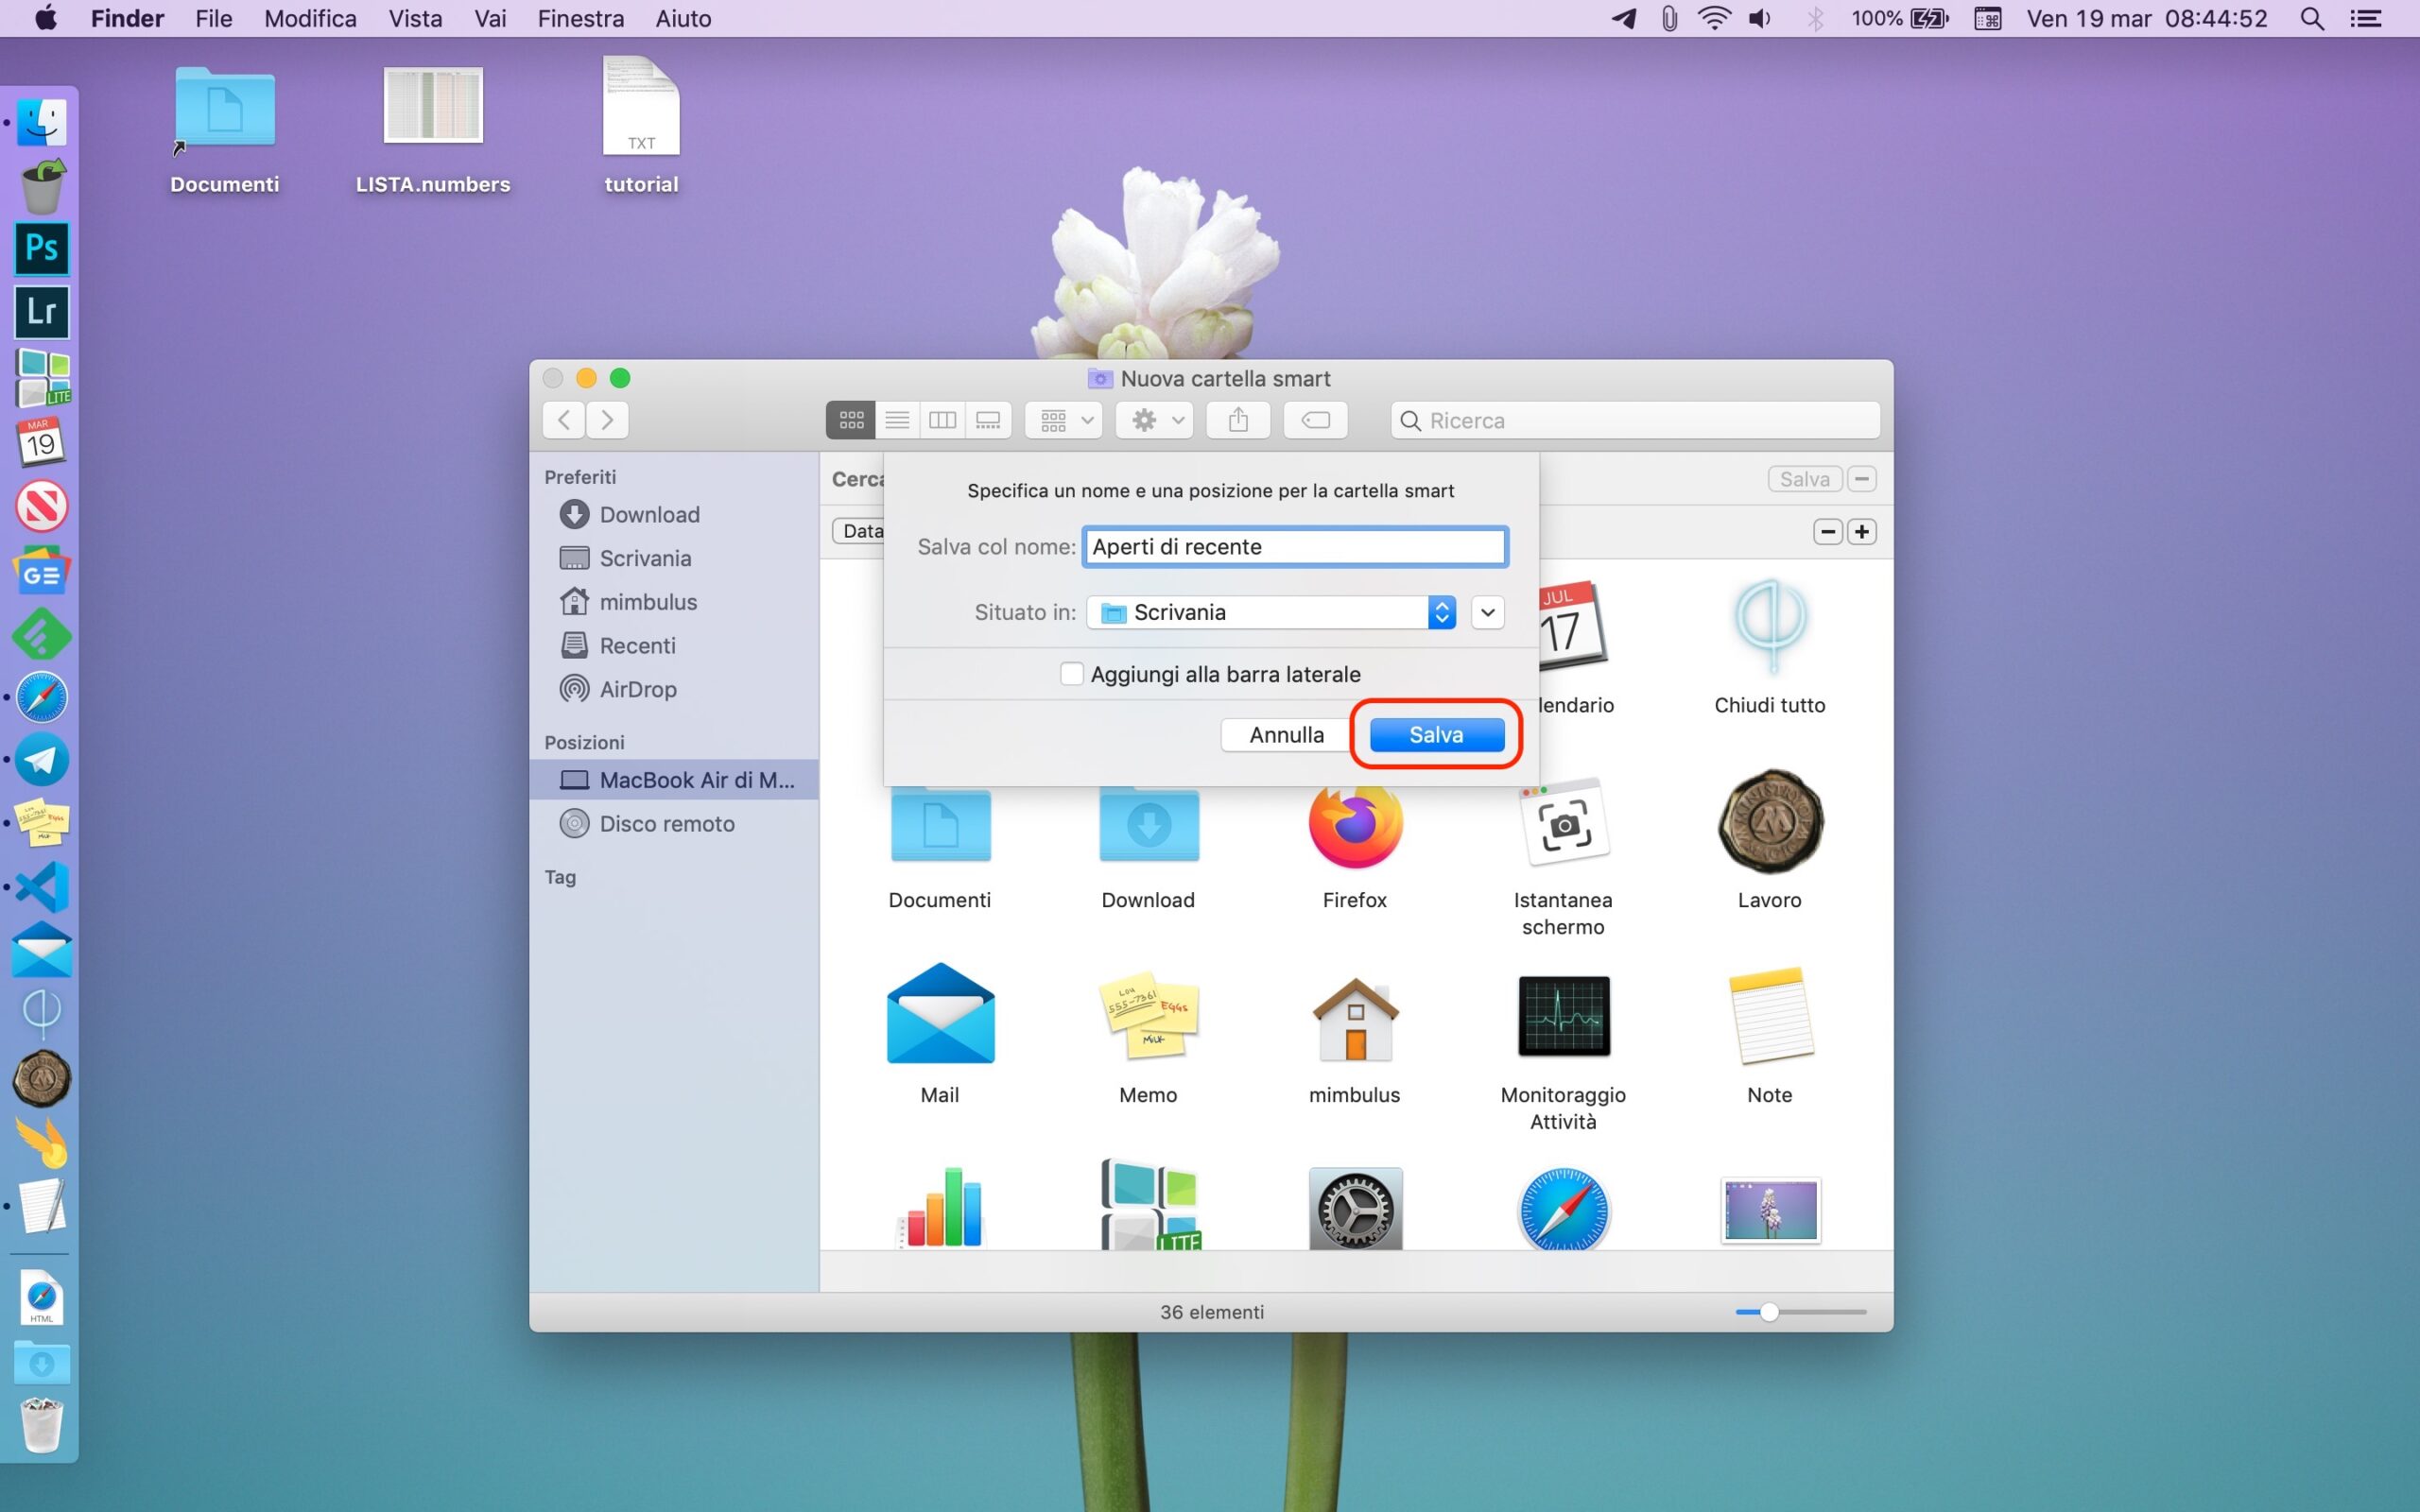
Task: Add a search criterion with the plus button
Action: pos(1861,532)
